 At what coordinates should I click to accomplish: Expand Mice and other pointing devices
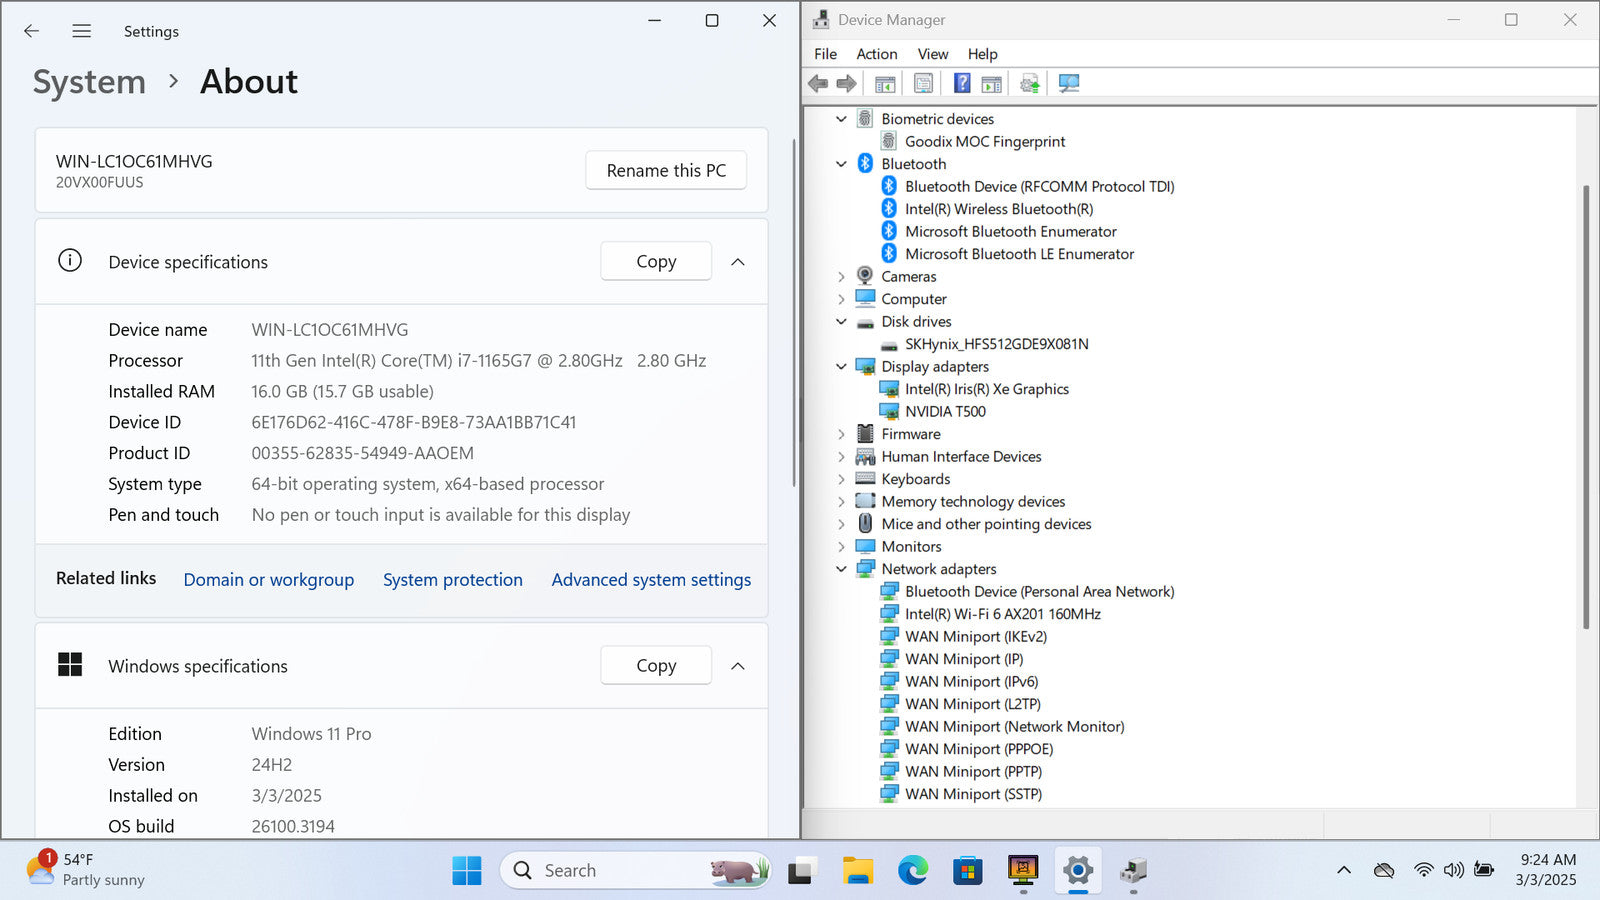(x=841, y=524)
